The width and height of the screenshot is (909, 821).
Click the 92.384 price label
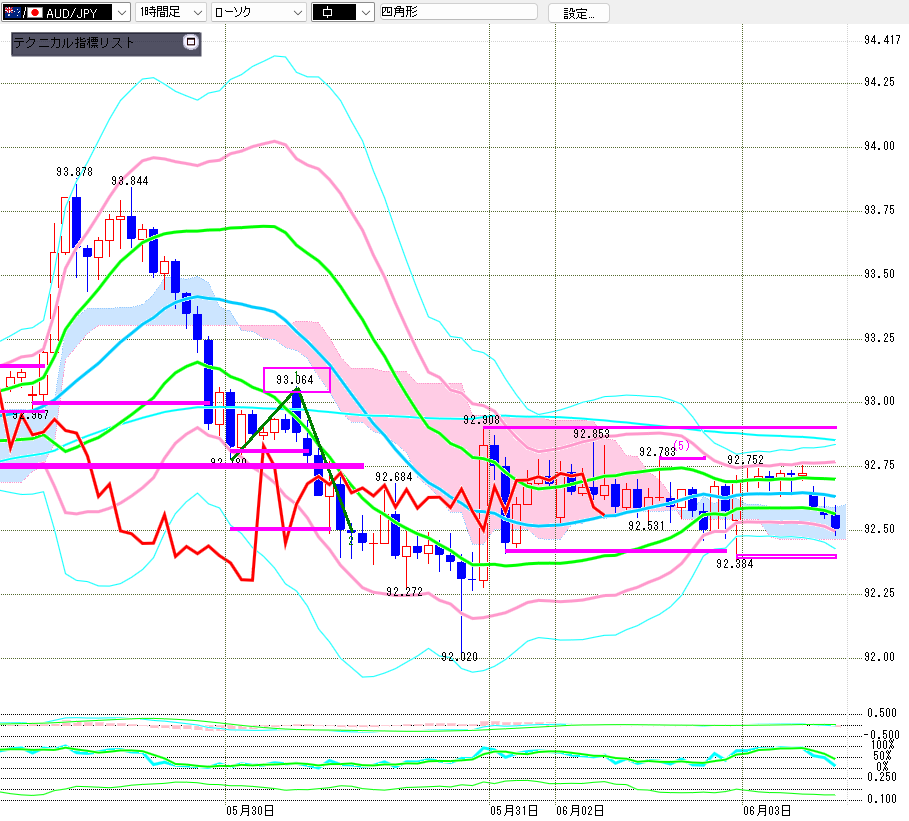(x=735, y=564)
